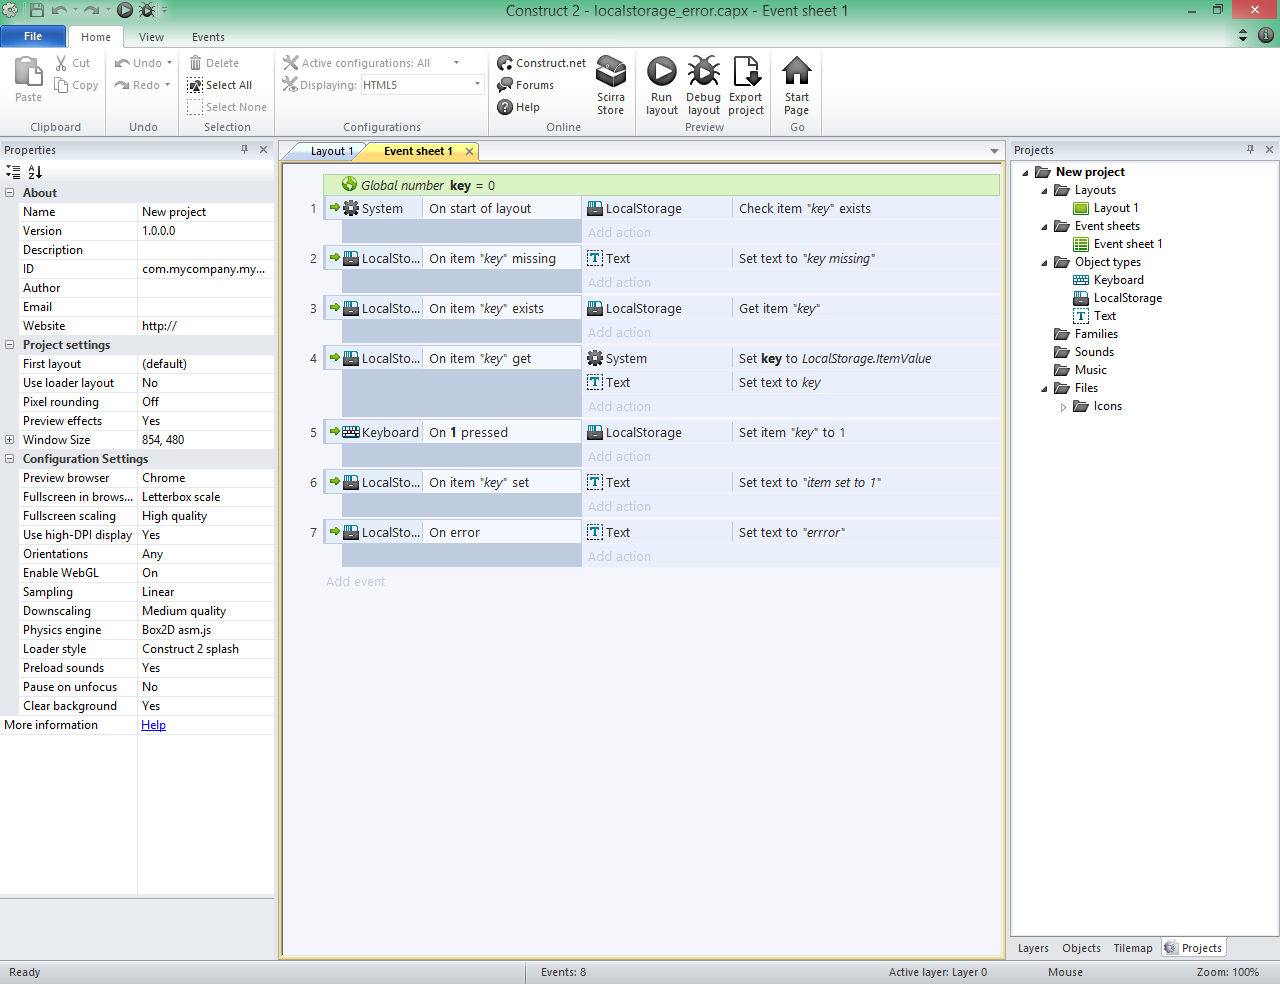This screenshot has height=984, width=1280.
Task: Open the Redo dropdown arrow
Action: coord(169,85)
